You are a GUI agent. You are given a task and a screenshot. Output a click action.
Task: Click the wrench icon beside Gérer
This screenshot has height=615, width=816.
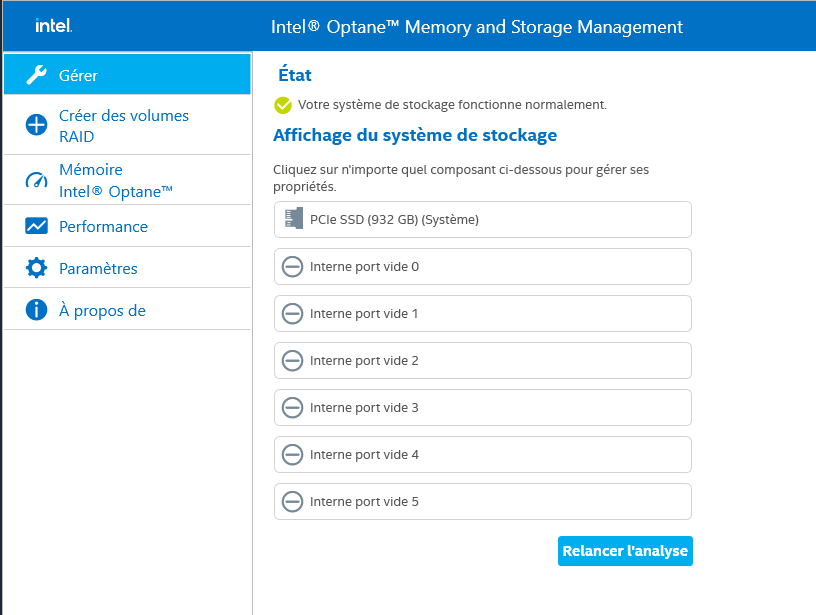[36, 75]
